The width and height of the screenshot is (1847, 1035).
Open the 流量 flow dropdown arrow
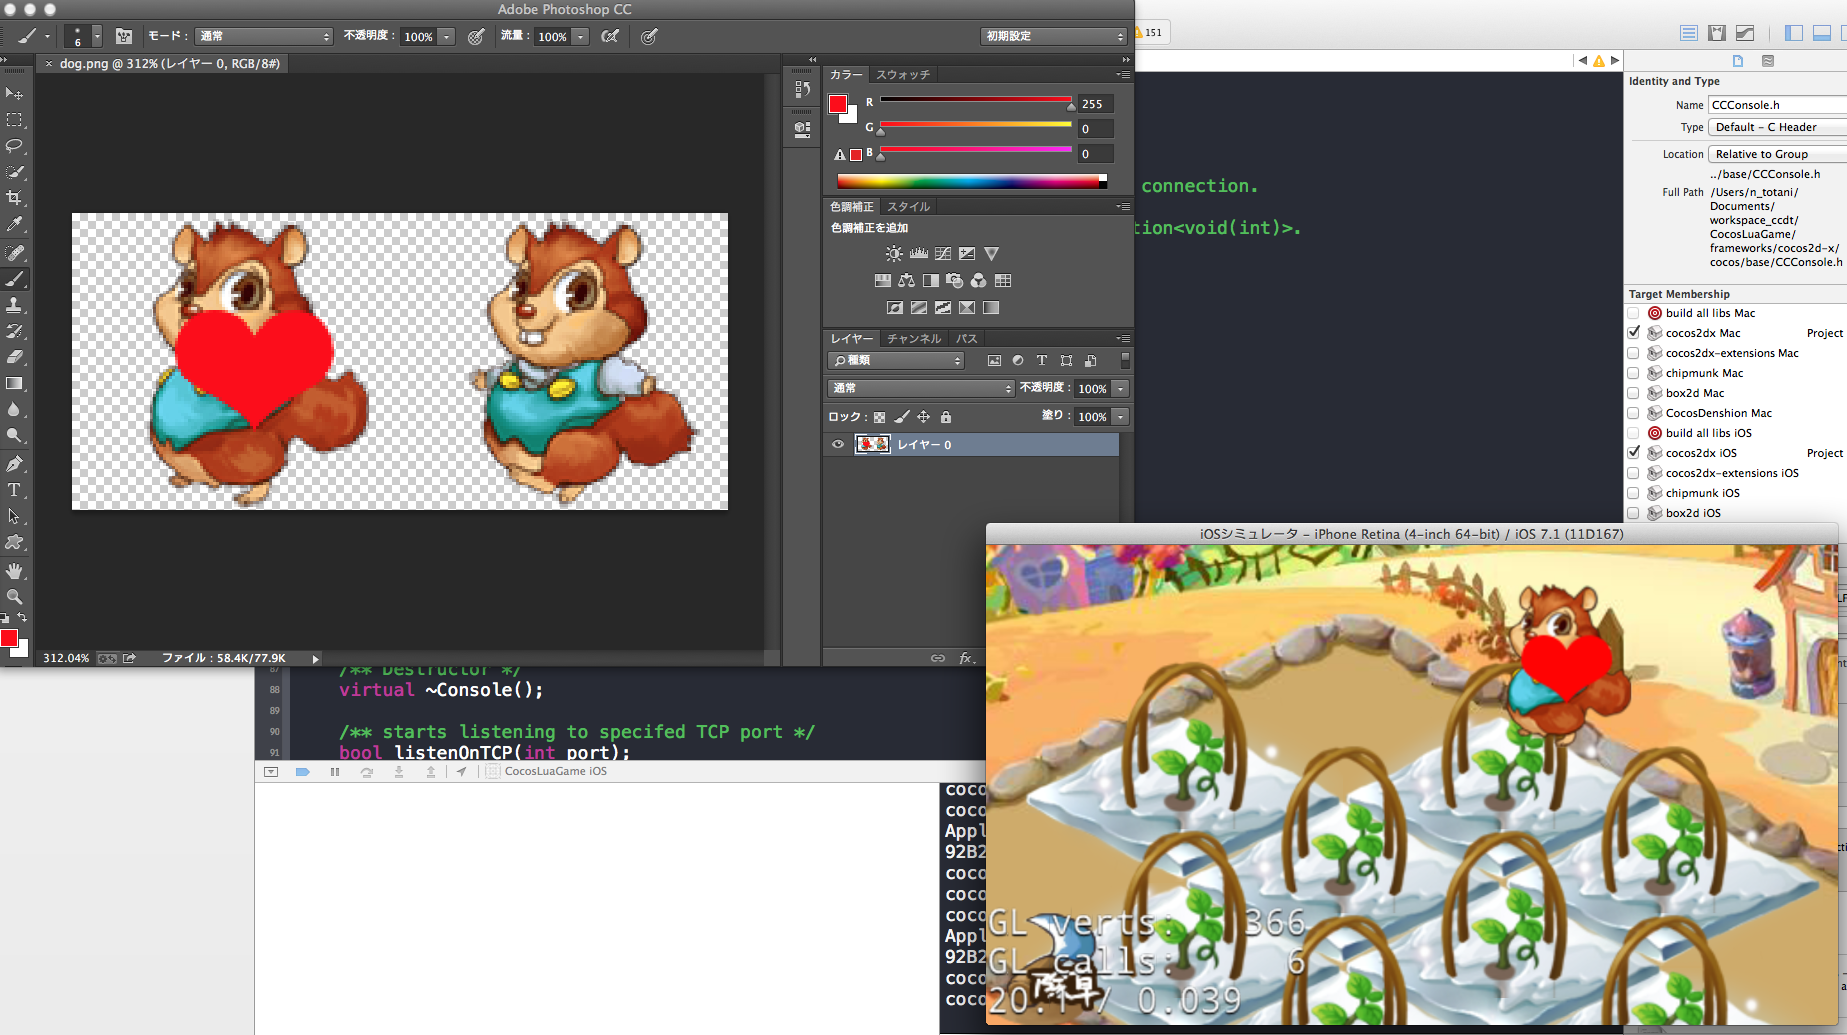(581, 37)
